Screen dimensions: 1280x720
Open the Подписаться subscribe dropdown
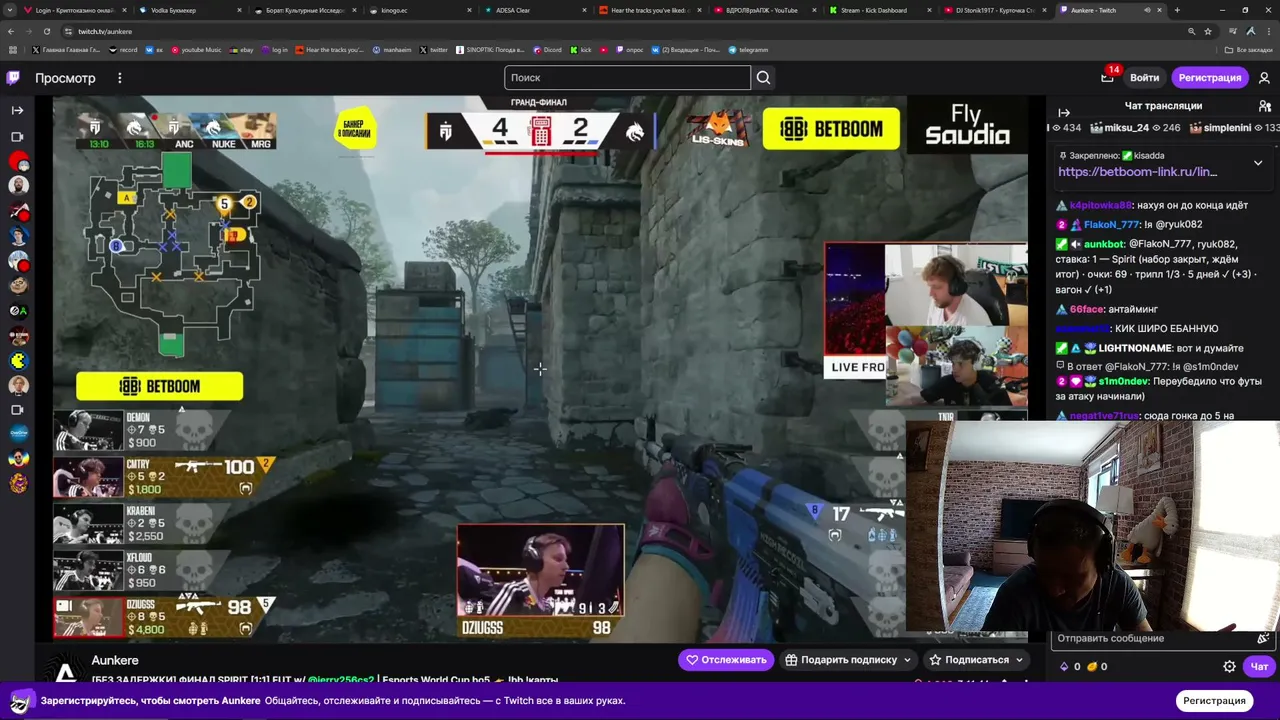point(976,660)
